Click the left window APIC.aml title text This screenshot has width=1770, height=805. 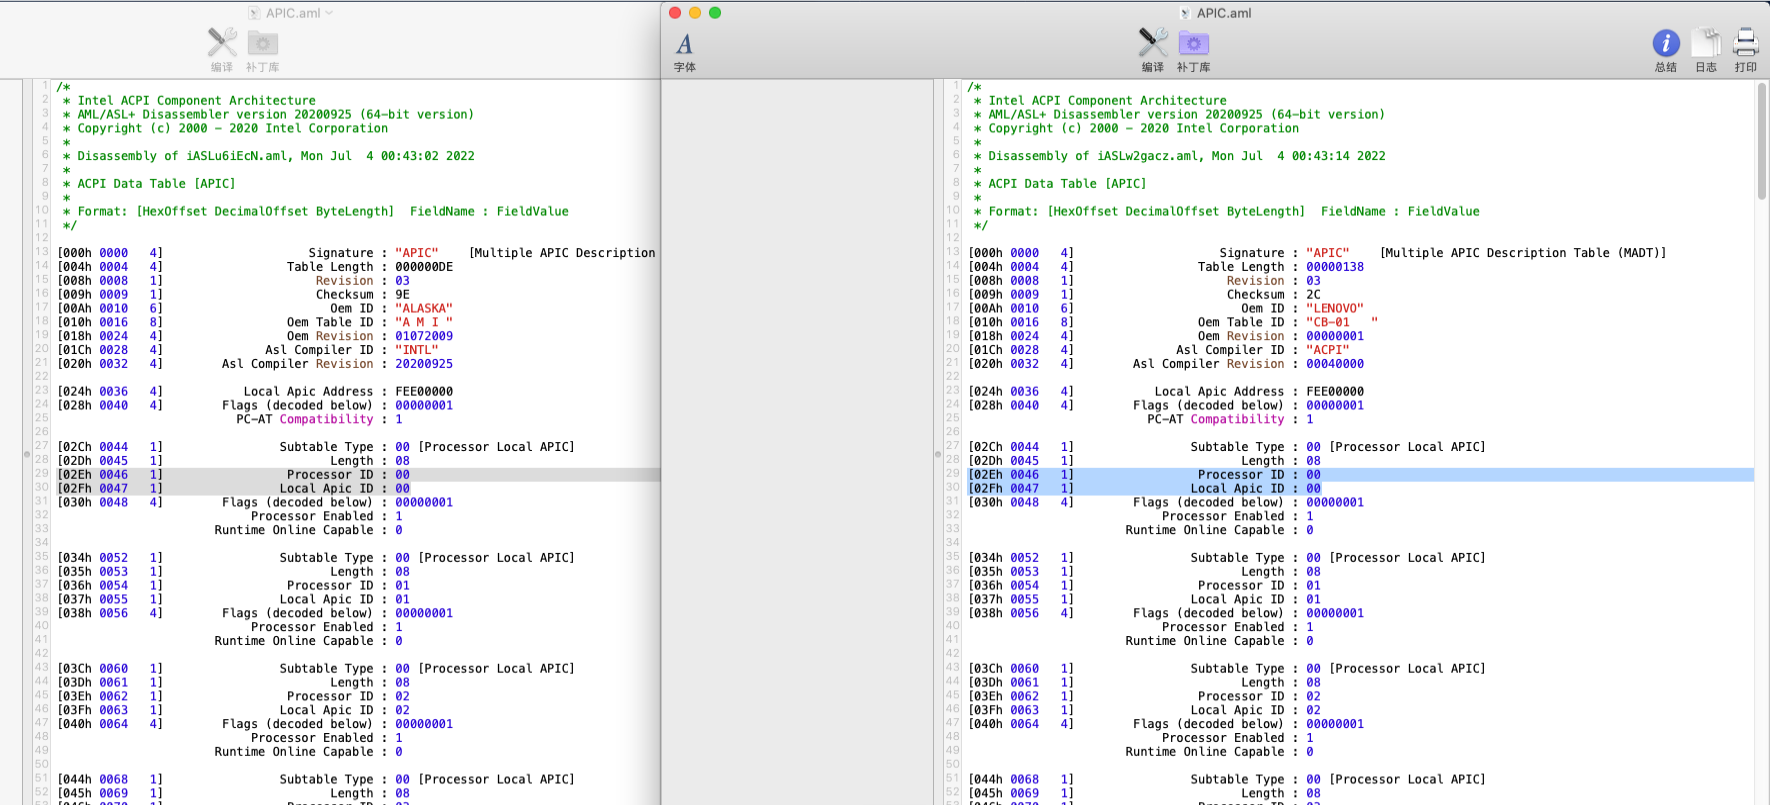pos(293,13)
